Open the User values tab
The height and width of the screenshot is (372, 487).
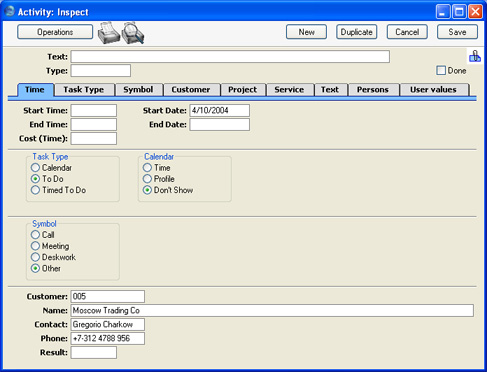point(433,90)
